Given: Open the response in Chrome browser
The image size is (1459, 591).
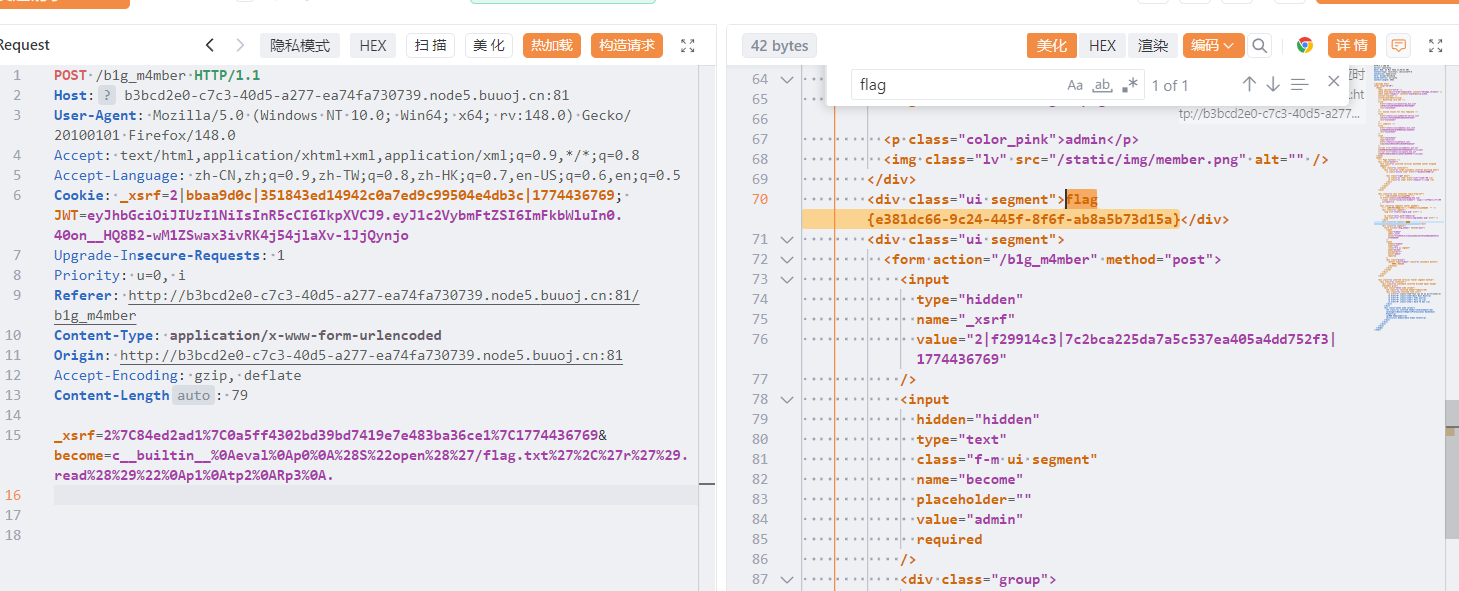Looking at the screenshot, I should coord(1305,45).
